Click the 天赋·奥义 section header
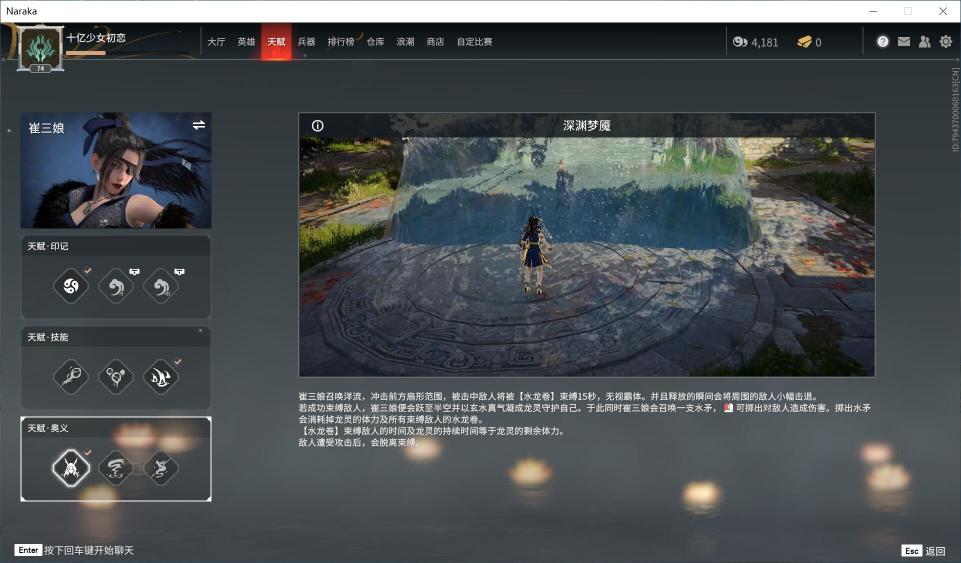961x563 pixels. 116,428
